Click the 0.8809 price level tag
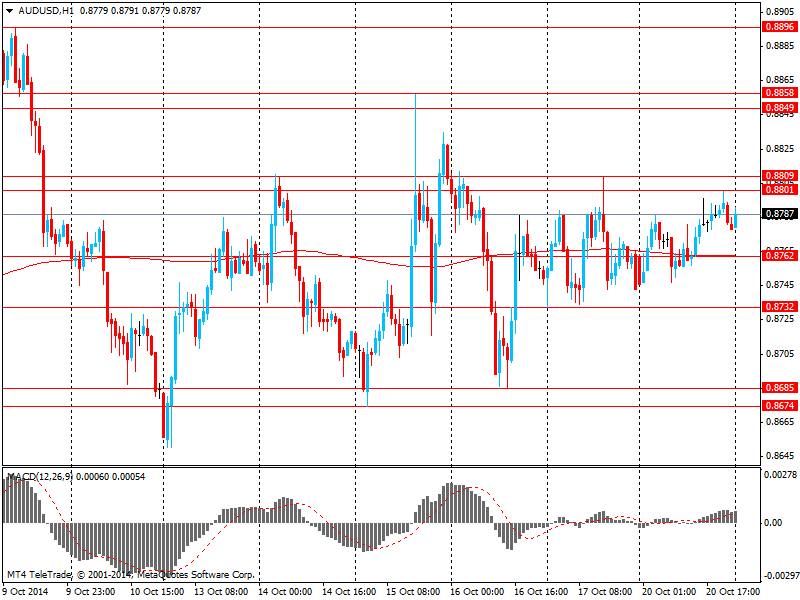Screen dimensions: 800x600 (x=779, y=176)
